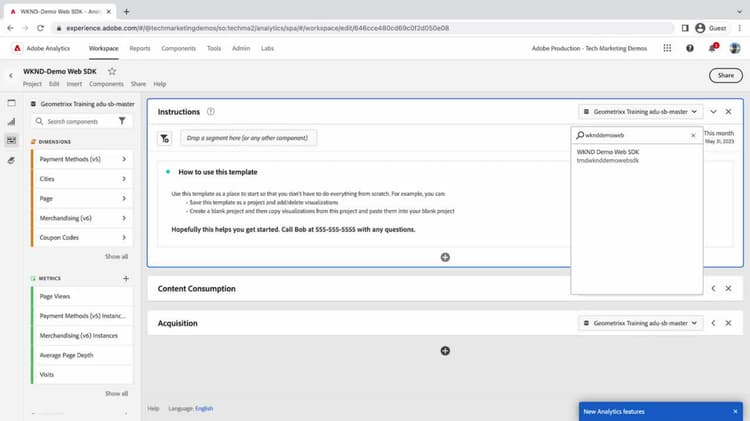
Task: Expand Cities dimension arrow
Action: coord(124,178)
